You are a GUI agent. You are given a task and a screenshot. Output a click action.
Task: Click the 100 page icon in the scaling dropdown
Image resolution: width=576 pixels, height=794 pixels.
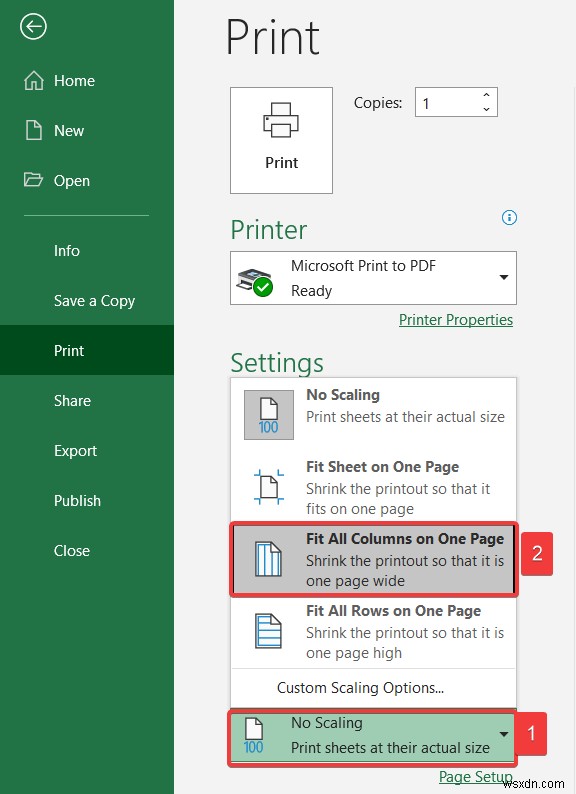[x=253, y=735]
